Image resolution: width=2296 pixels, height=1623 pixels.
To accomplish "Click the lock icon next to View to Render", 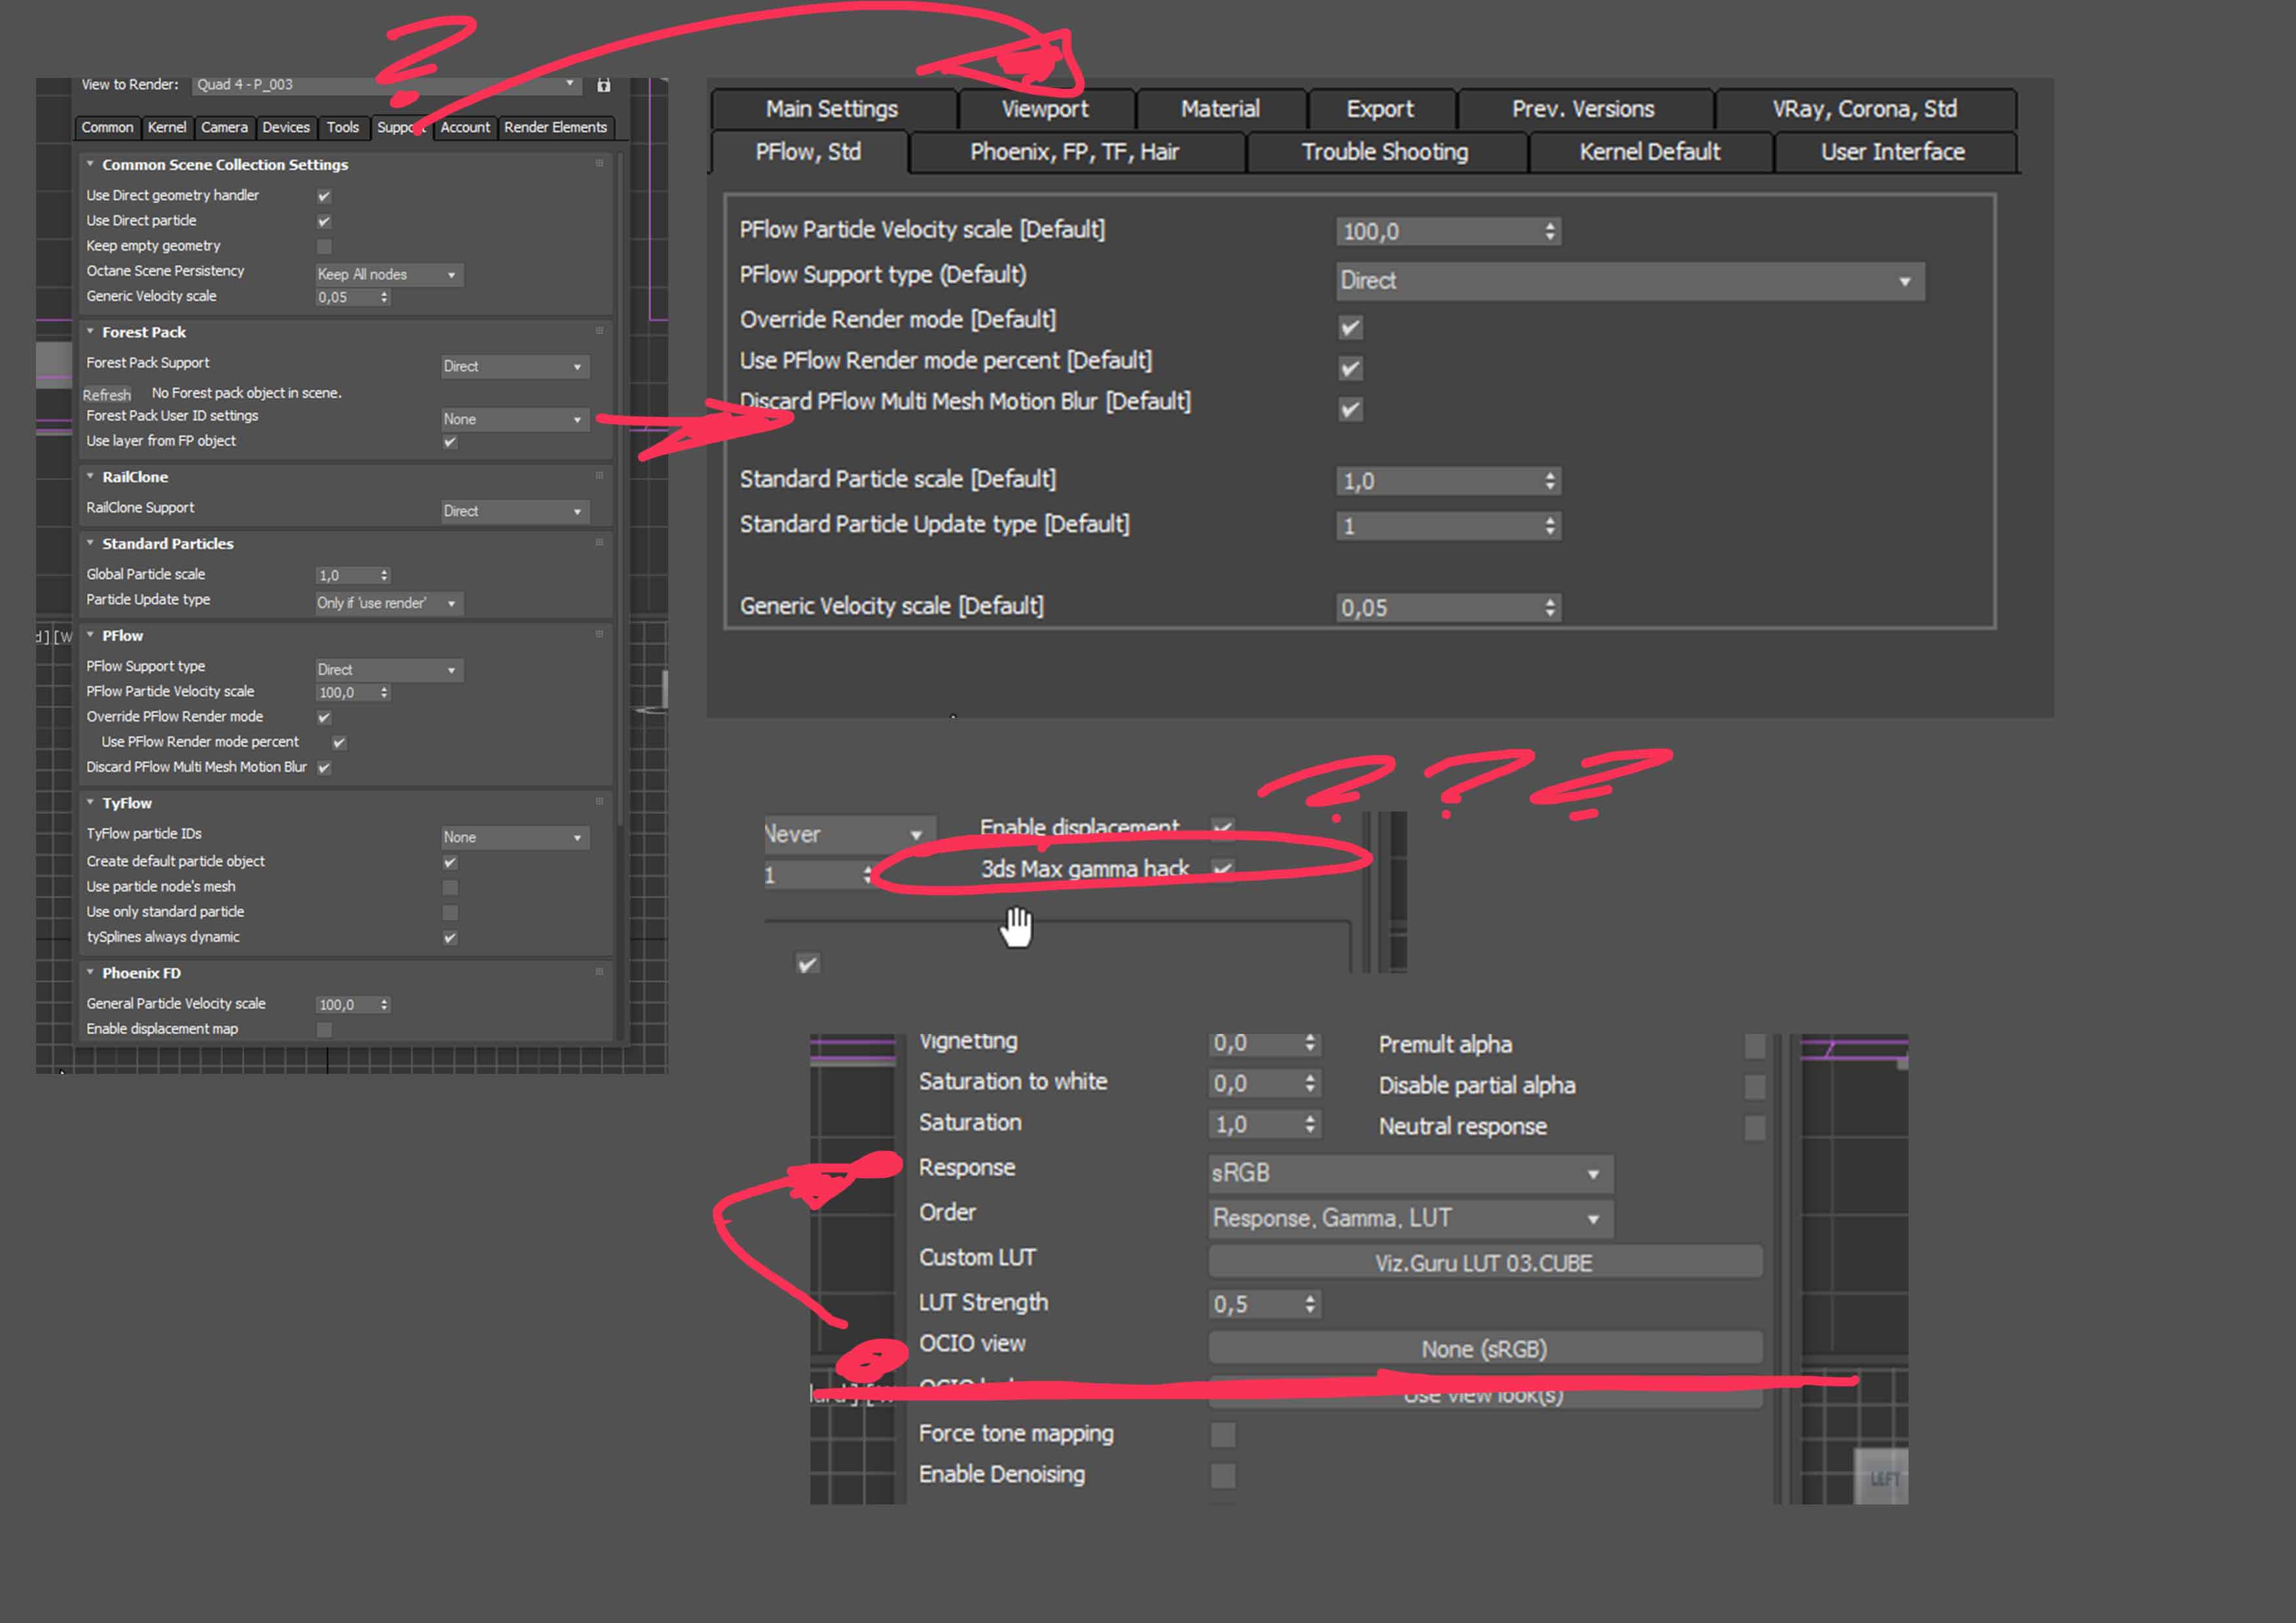I will tap(604, 85).
